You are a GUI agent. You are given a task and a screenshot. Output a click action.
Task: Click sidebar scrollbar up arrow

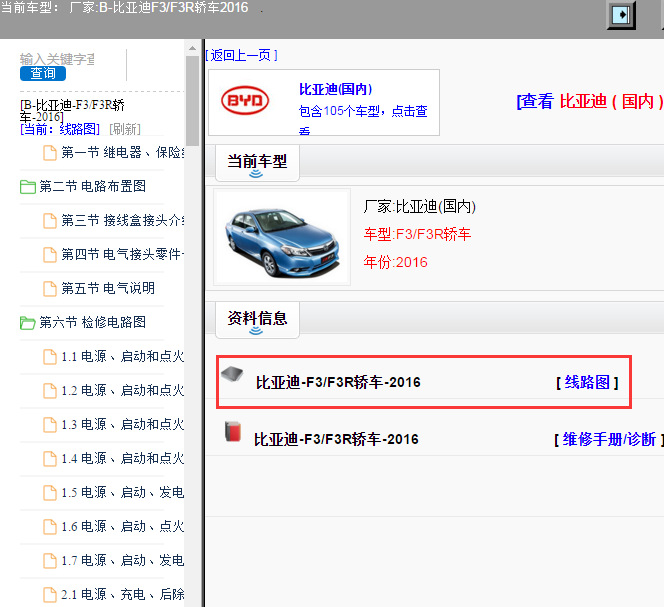pos(192,48)
